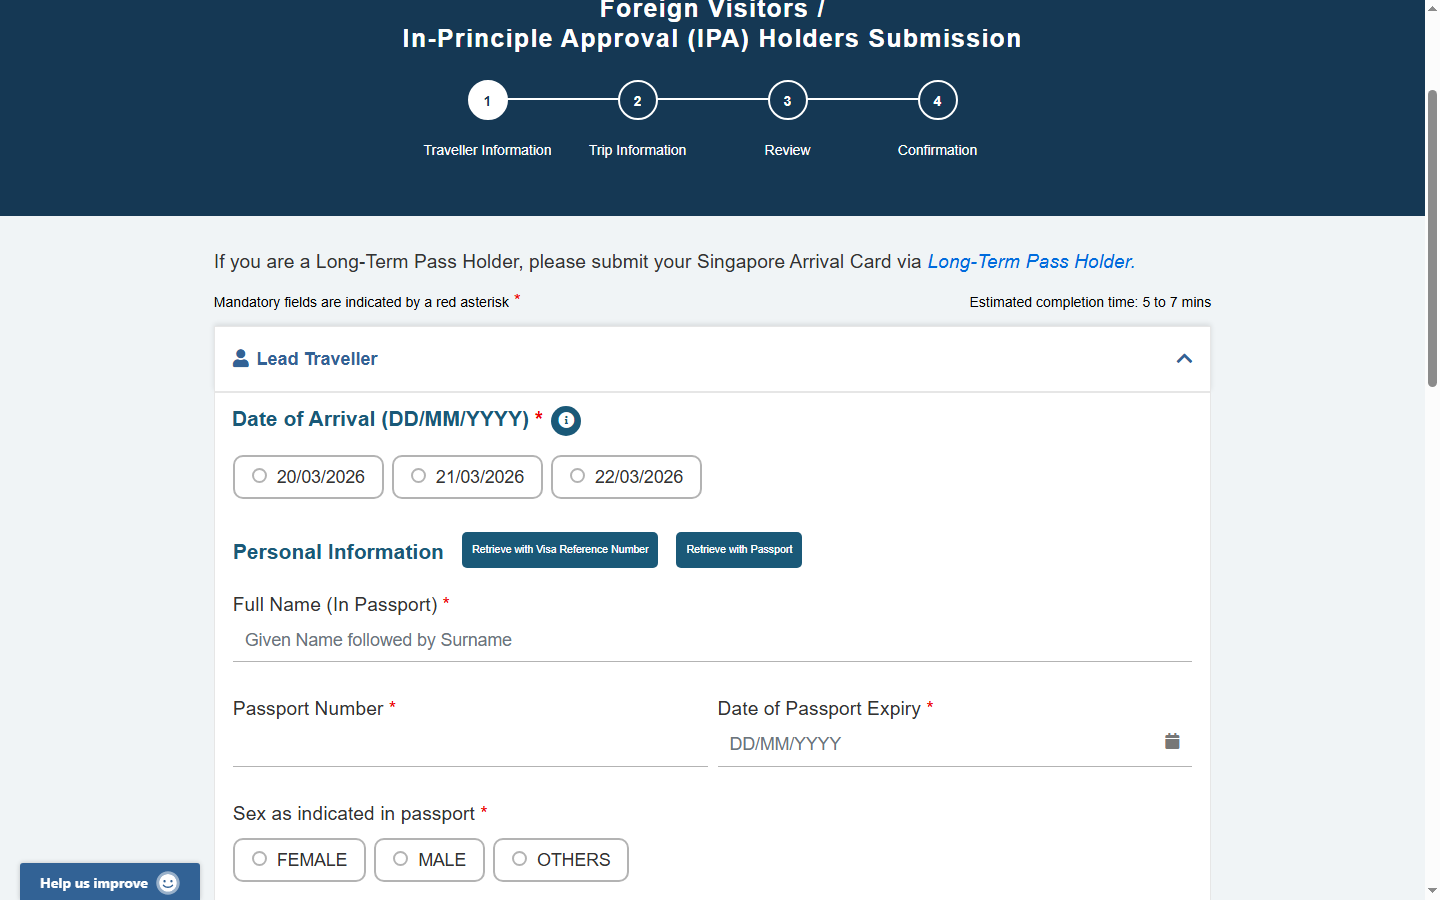1440x900 pixels.
Task: Click step 1 Traveller Information circle
Action: click(x=488, y=100)
